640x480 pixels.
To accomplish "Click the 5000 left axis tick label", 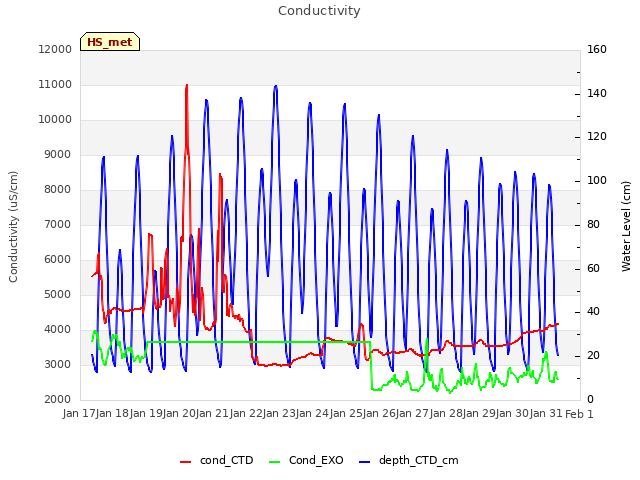I will click(x=58, y=295).
